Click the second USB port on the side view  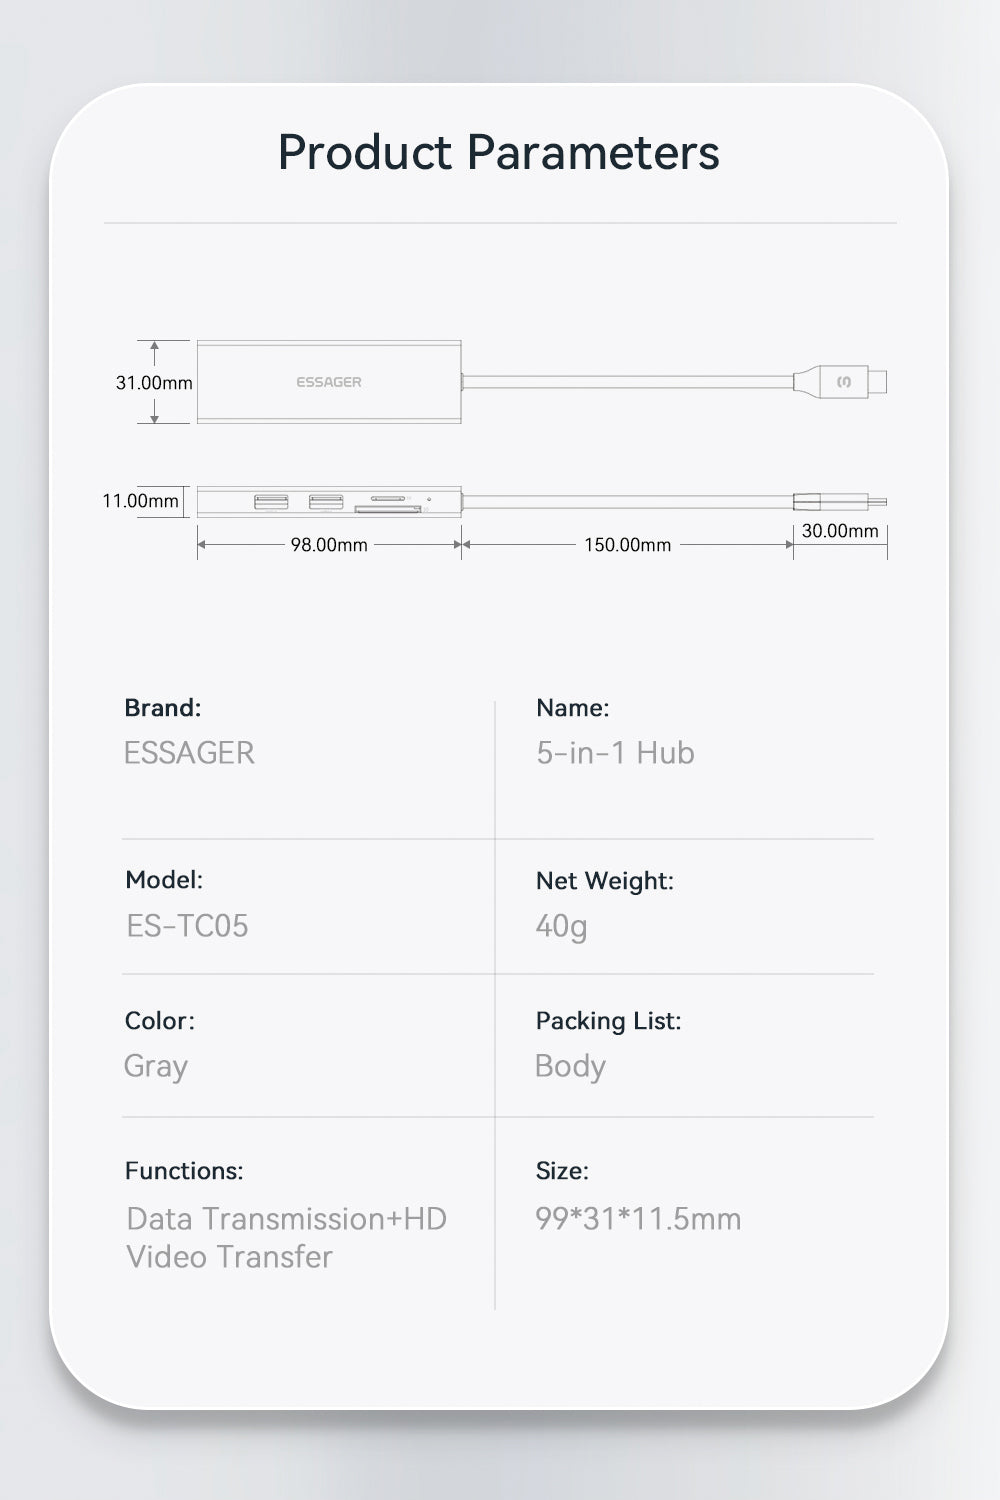point(325,501)
